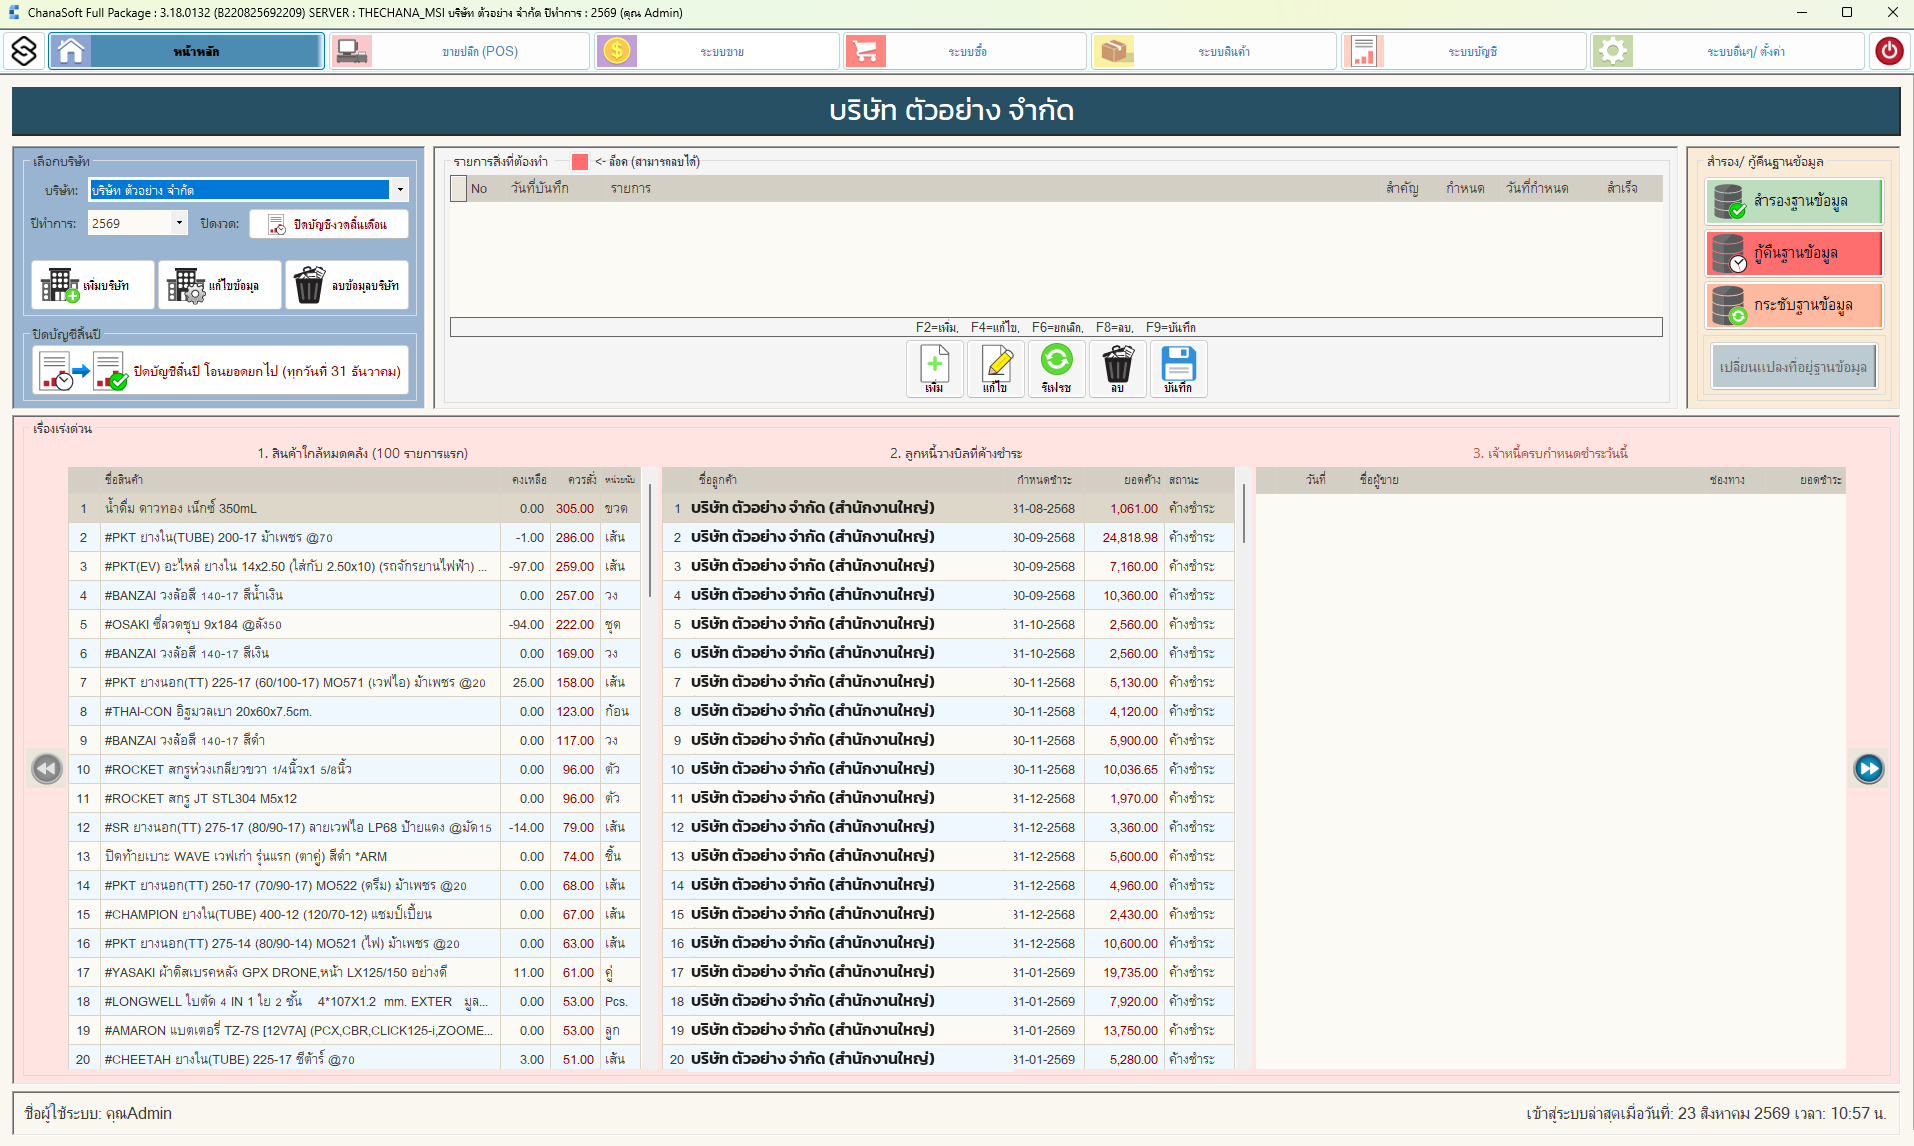The image size is (1914, 1146).
Task: Click the to-do list header selector box
Action: (x=459, y=188)
